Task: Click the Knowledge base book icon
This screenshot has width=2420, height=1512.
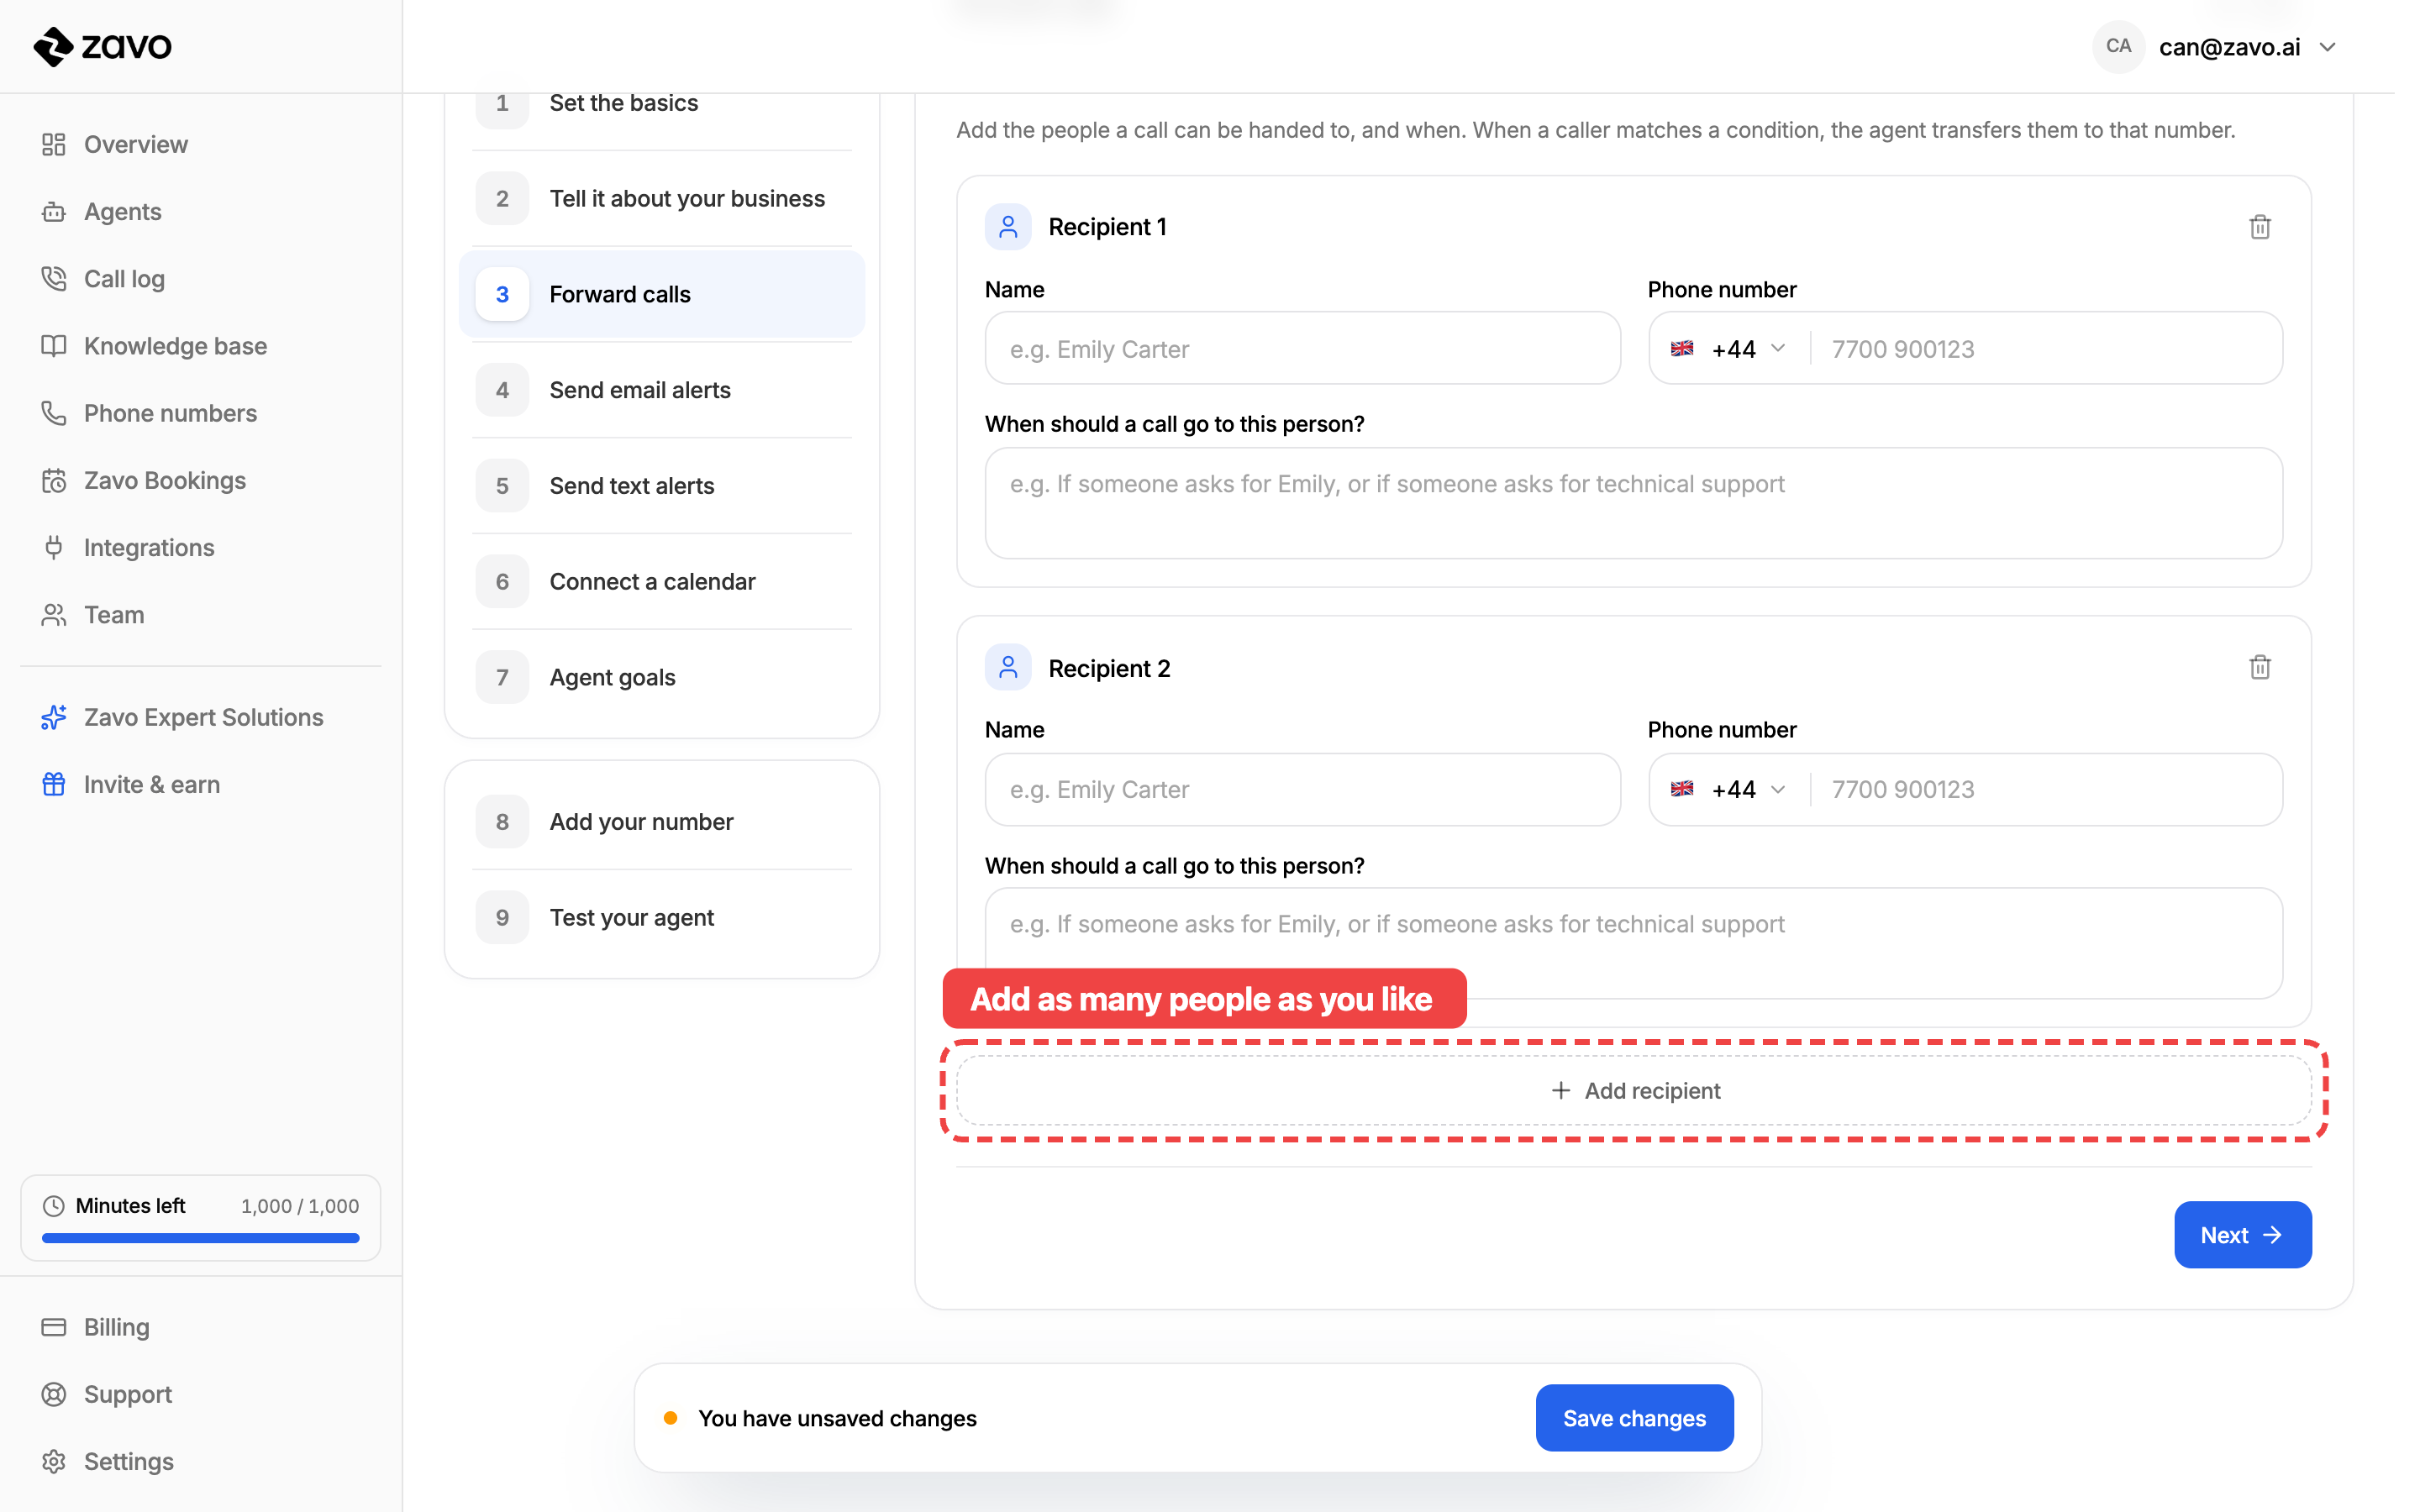Action: tap(54, 345)
